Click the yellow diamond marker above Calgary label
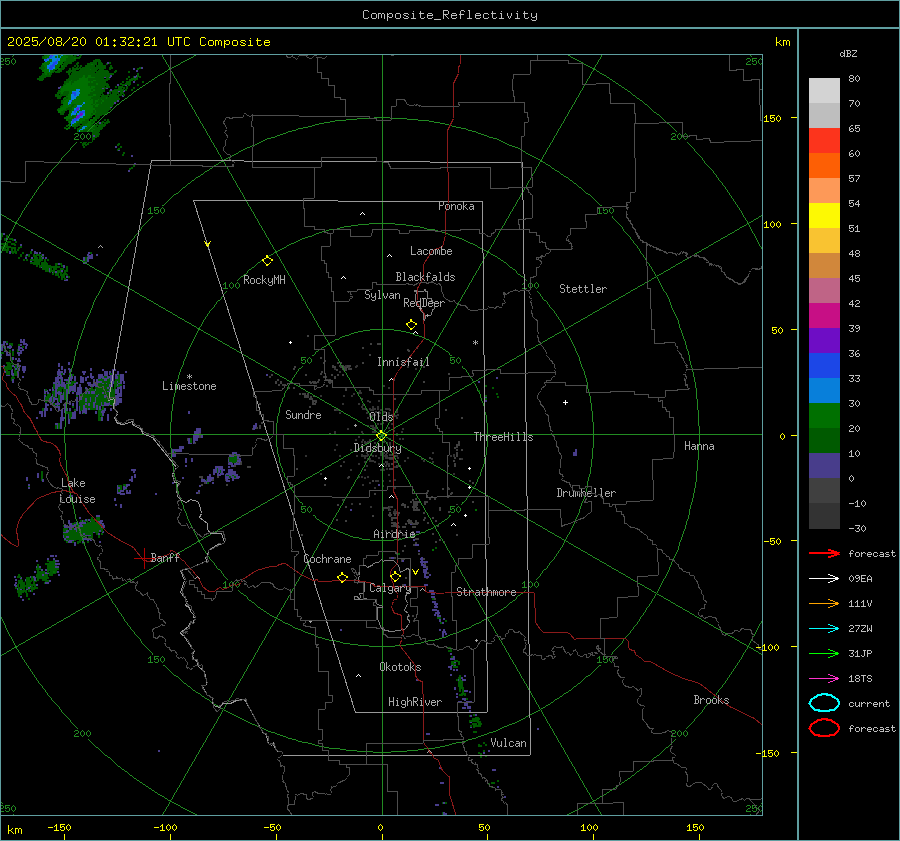 click(395, 576)
